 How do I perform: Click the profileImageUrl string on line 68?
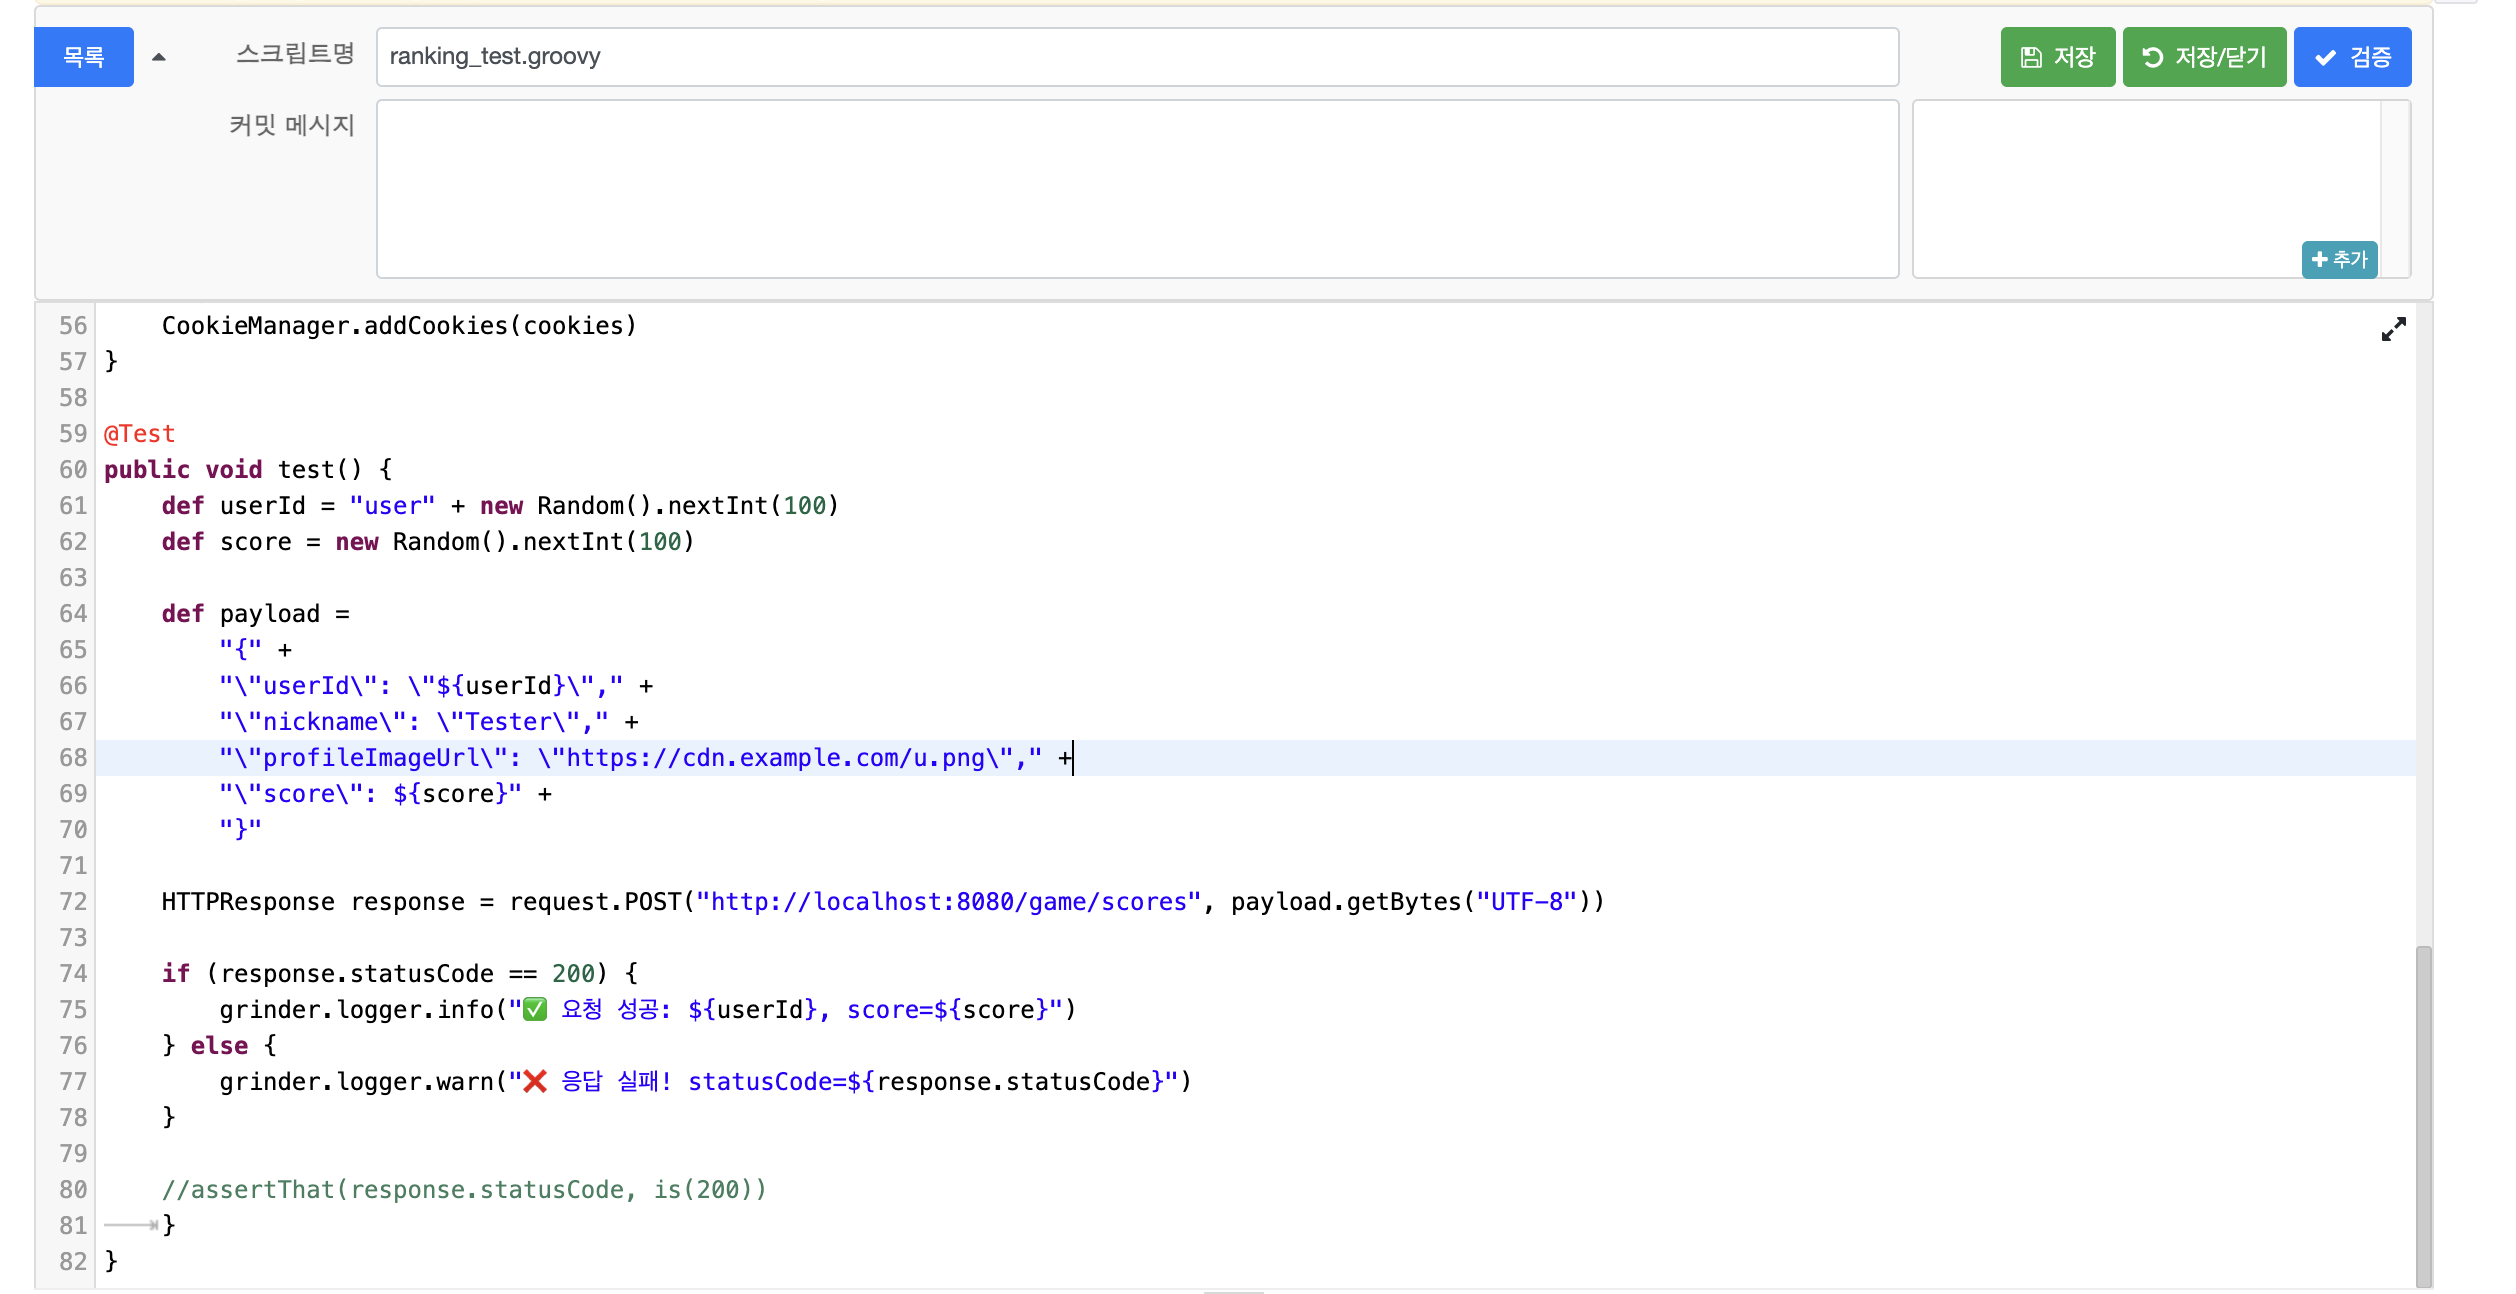(630, 758)
